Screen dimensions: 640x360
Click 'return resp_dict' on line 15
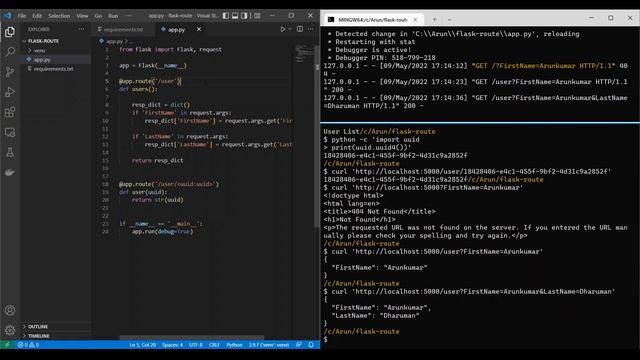point(157,160)
